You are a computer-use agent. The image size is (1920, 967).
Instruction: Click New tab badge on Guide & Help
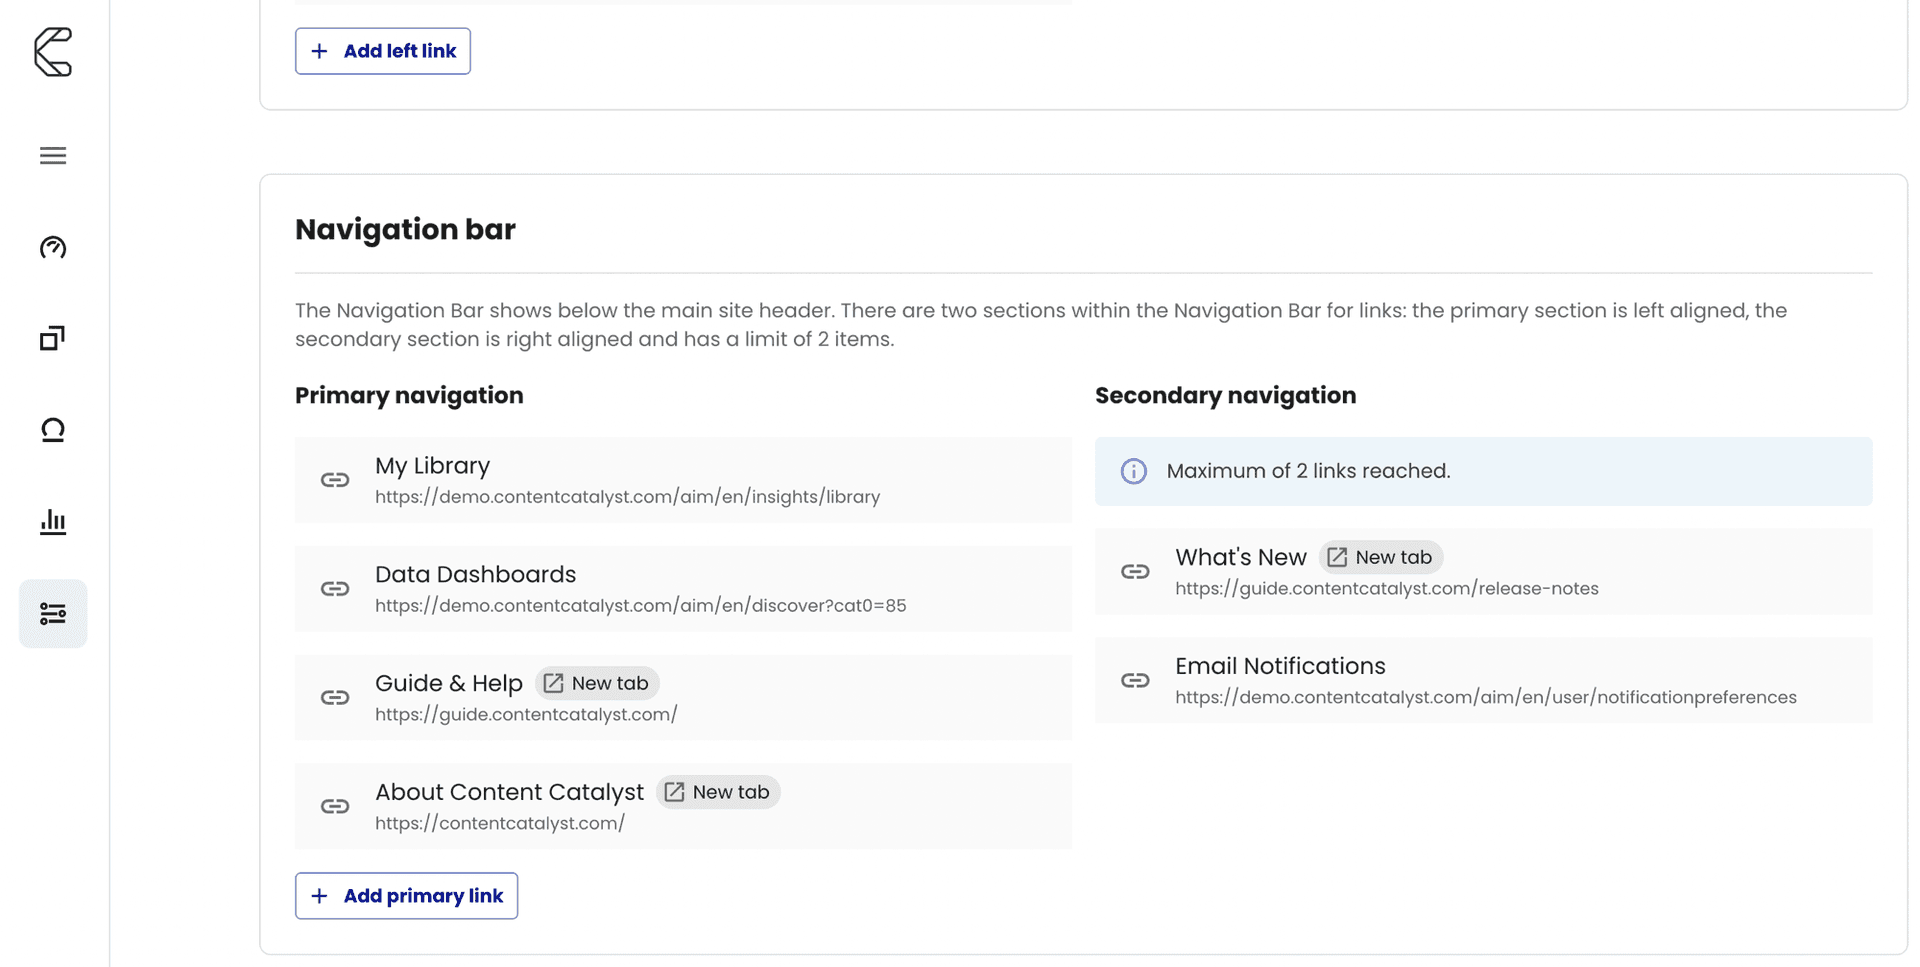pos(597,683)
